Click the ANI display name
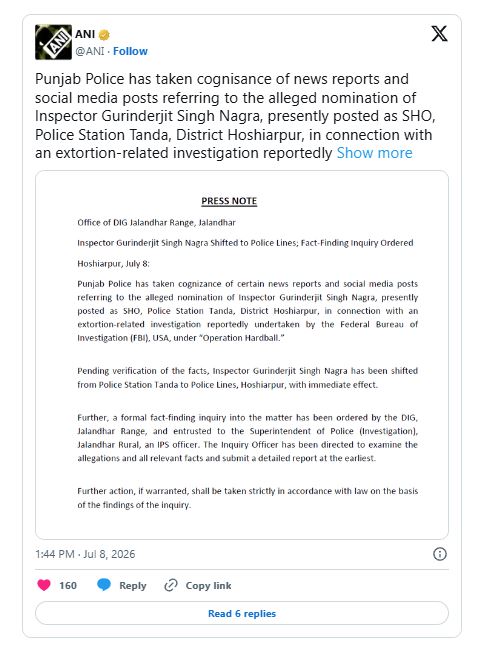 click(x=85, y=34)
